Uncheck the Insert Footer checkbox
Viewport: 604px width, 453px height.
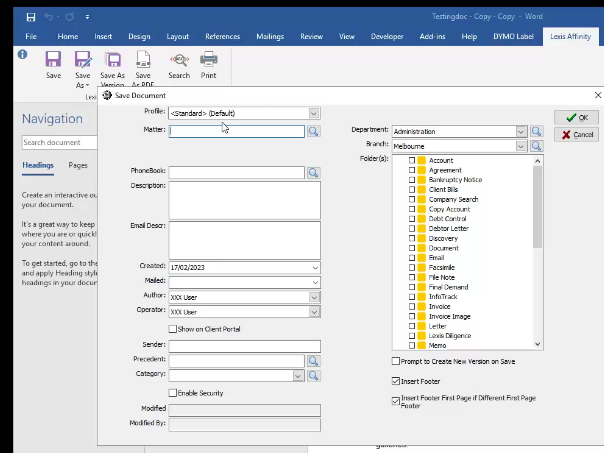pos(395,381)
